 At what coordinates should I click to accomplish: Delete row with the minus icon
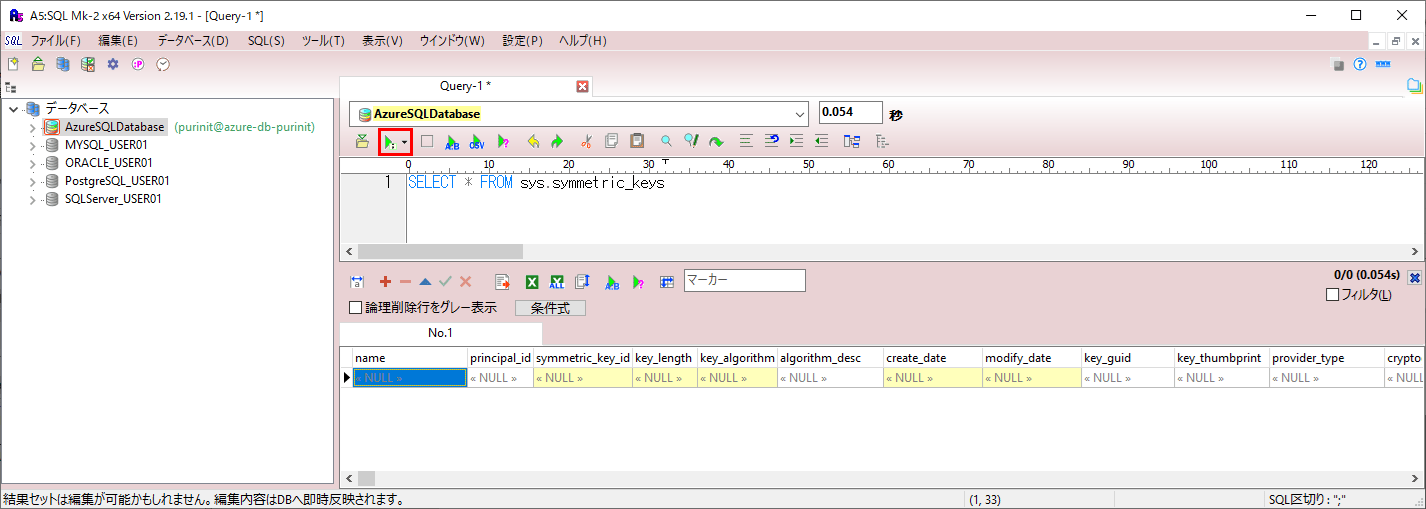tap(405, 282)
